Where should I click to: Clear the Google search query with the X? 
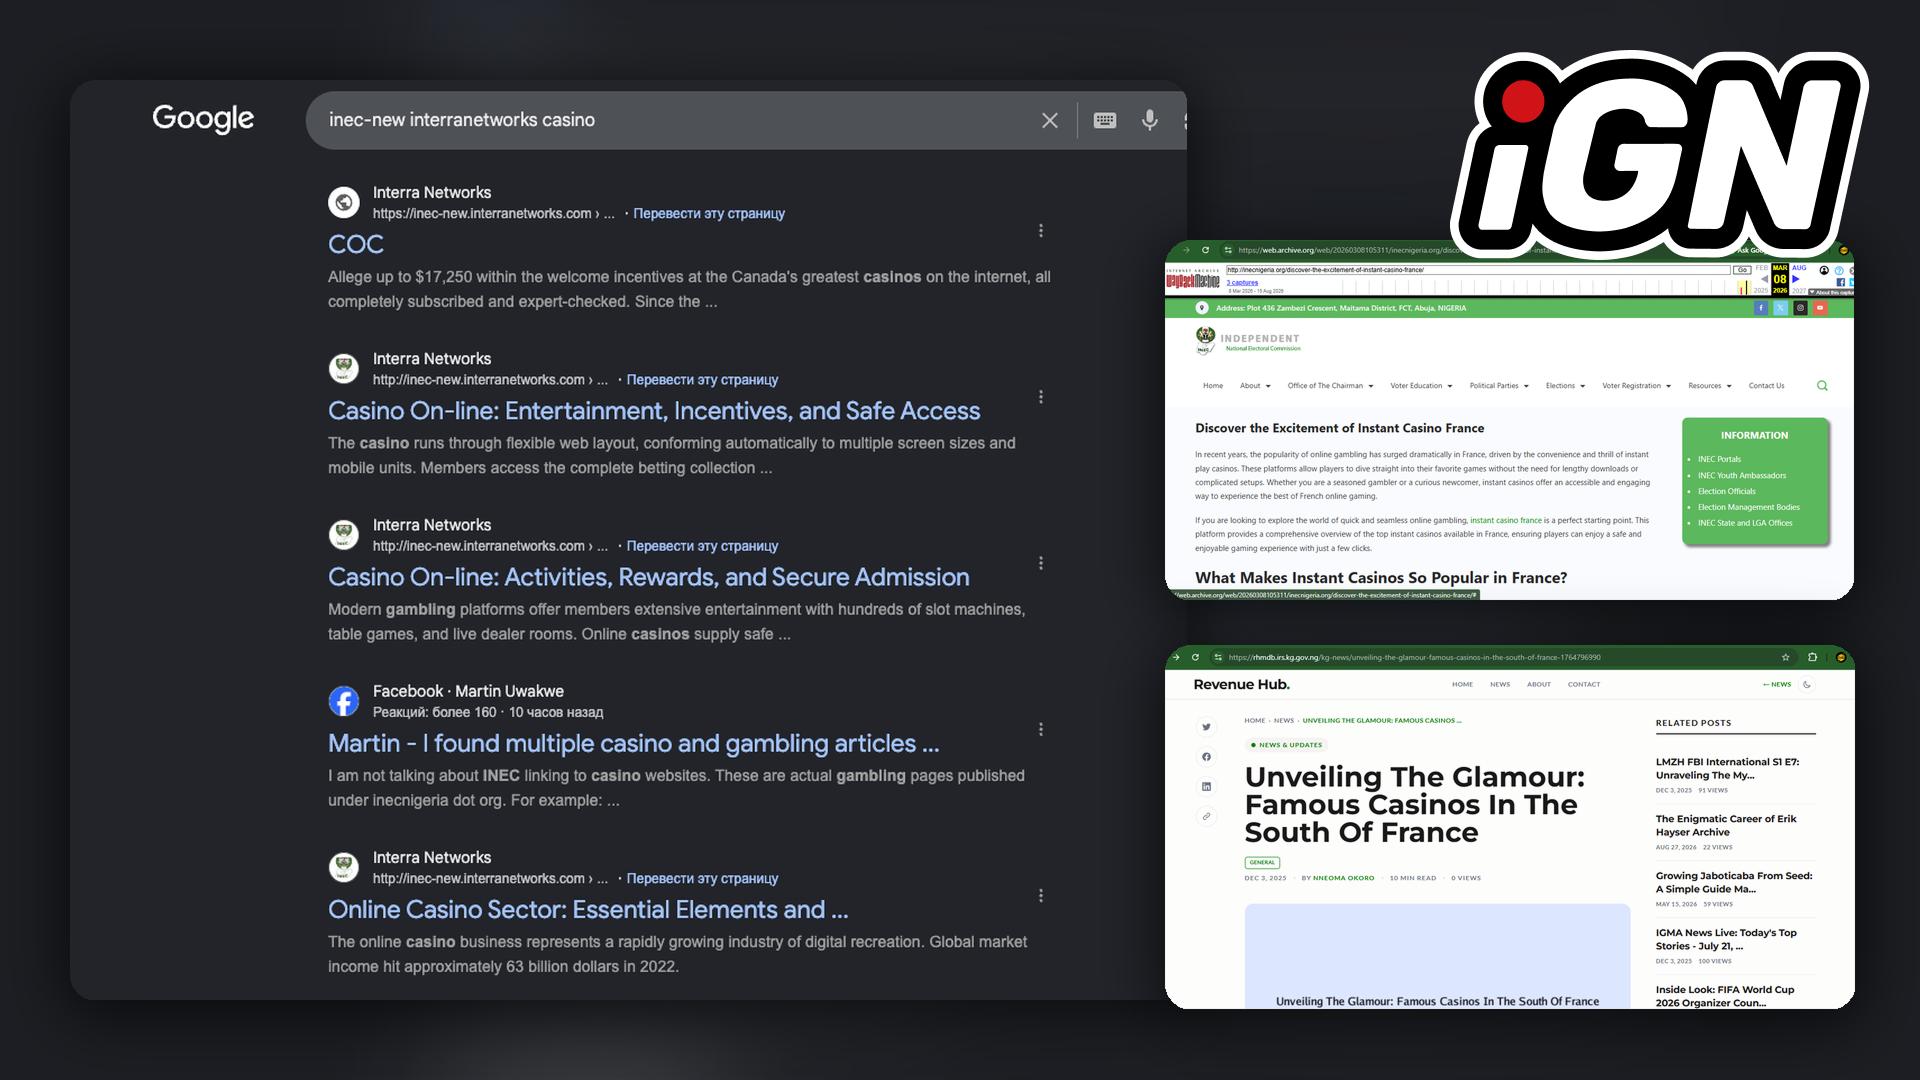click(1049, 120)
